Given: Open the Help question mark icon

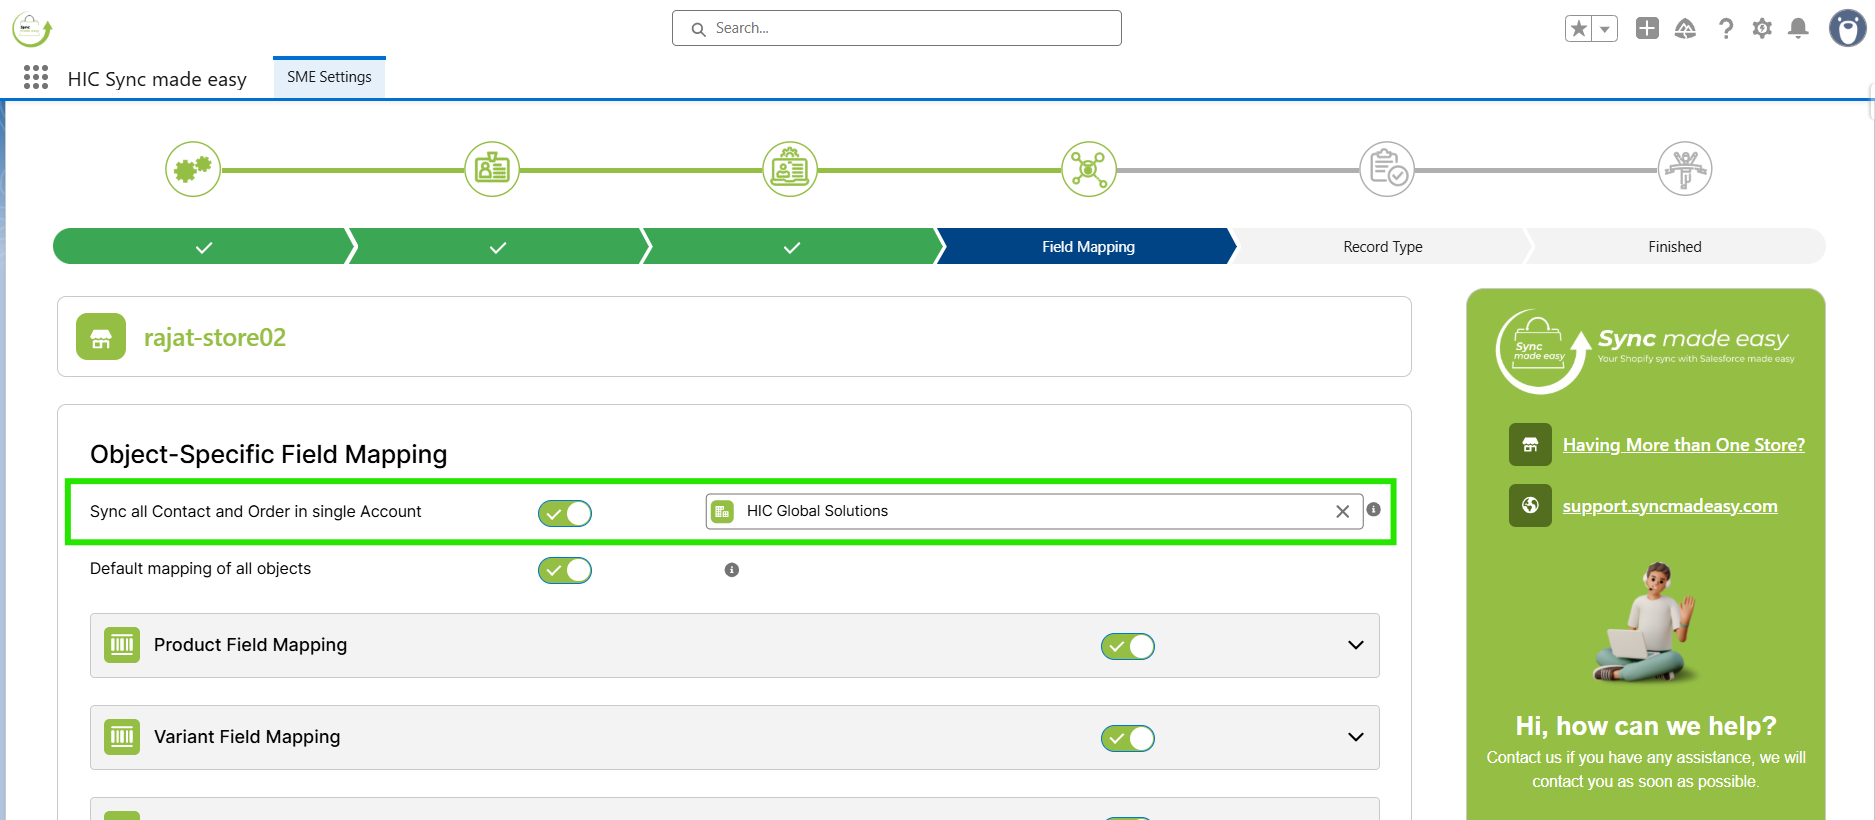Looking at the screenshot, I should point(1726,29).
